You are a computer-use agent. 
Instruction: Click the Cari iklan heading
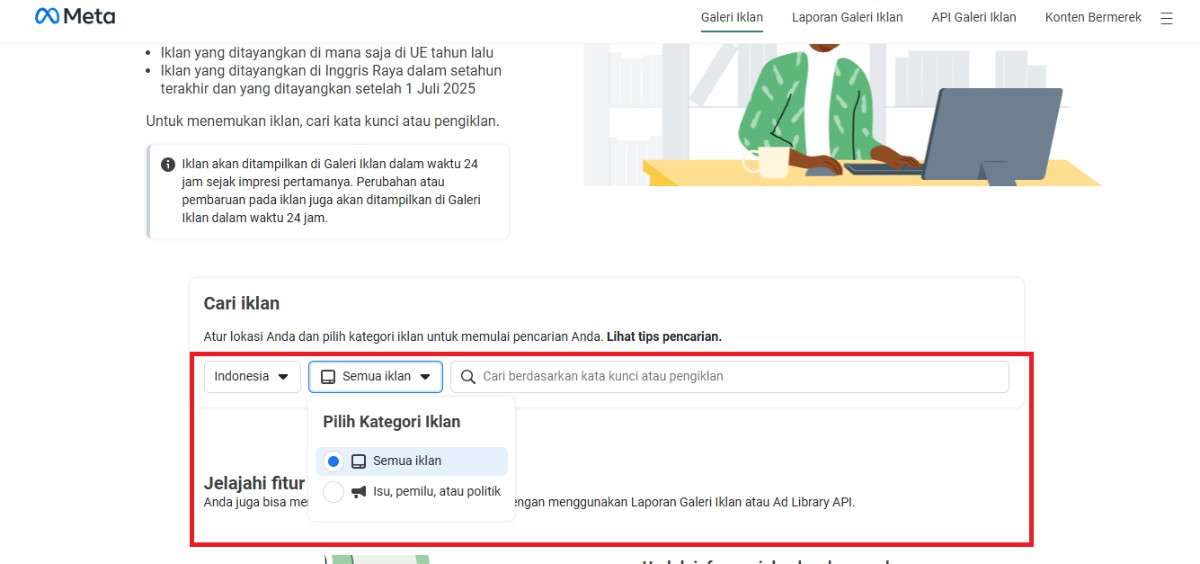(x=242, y=303)
